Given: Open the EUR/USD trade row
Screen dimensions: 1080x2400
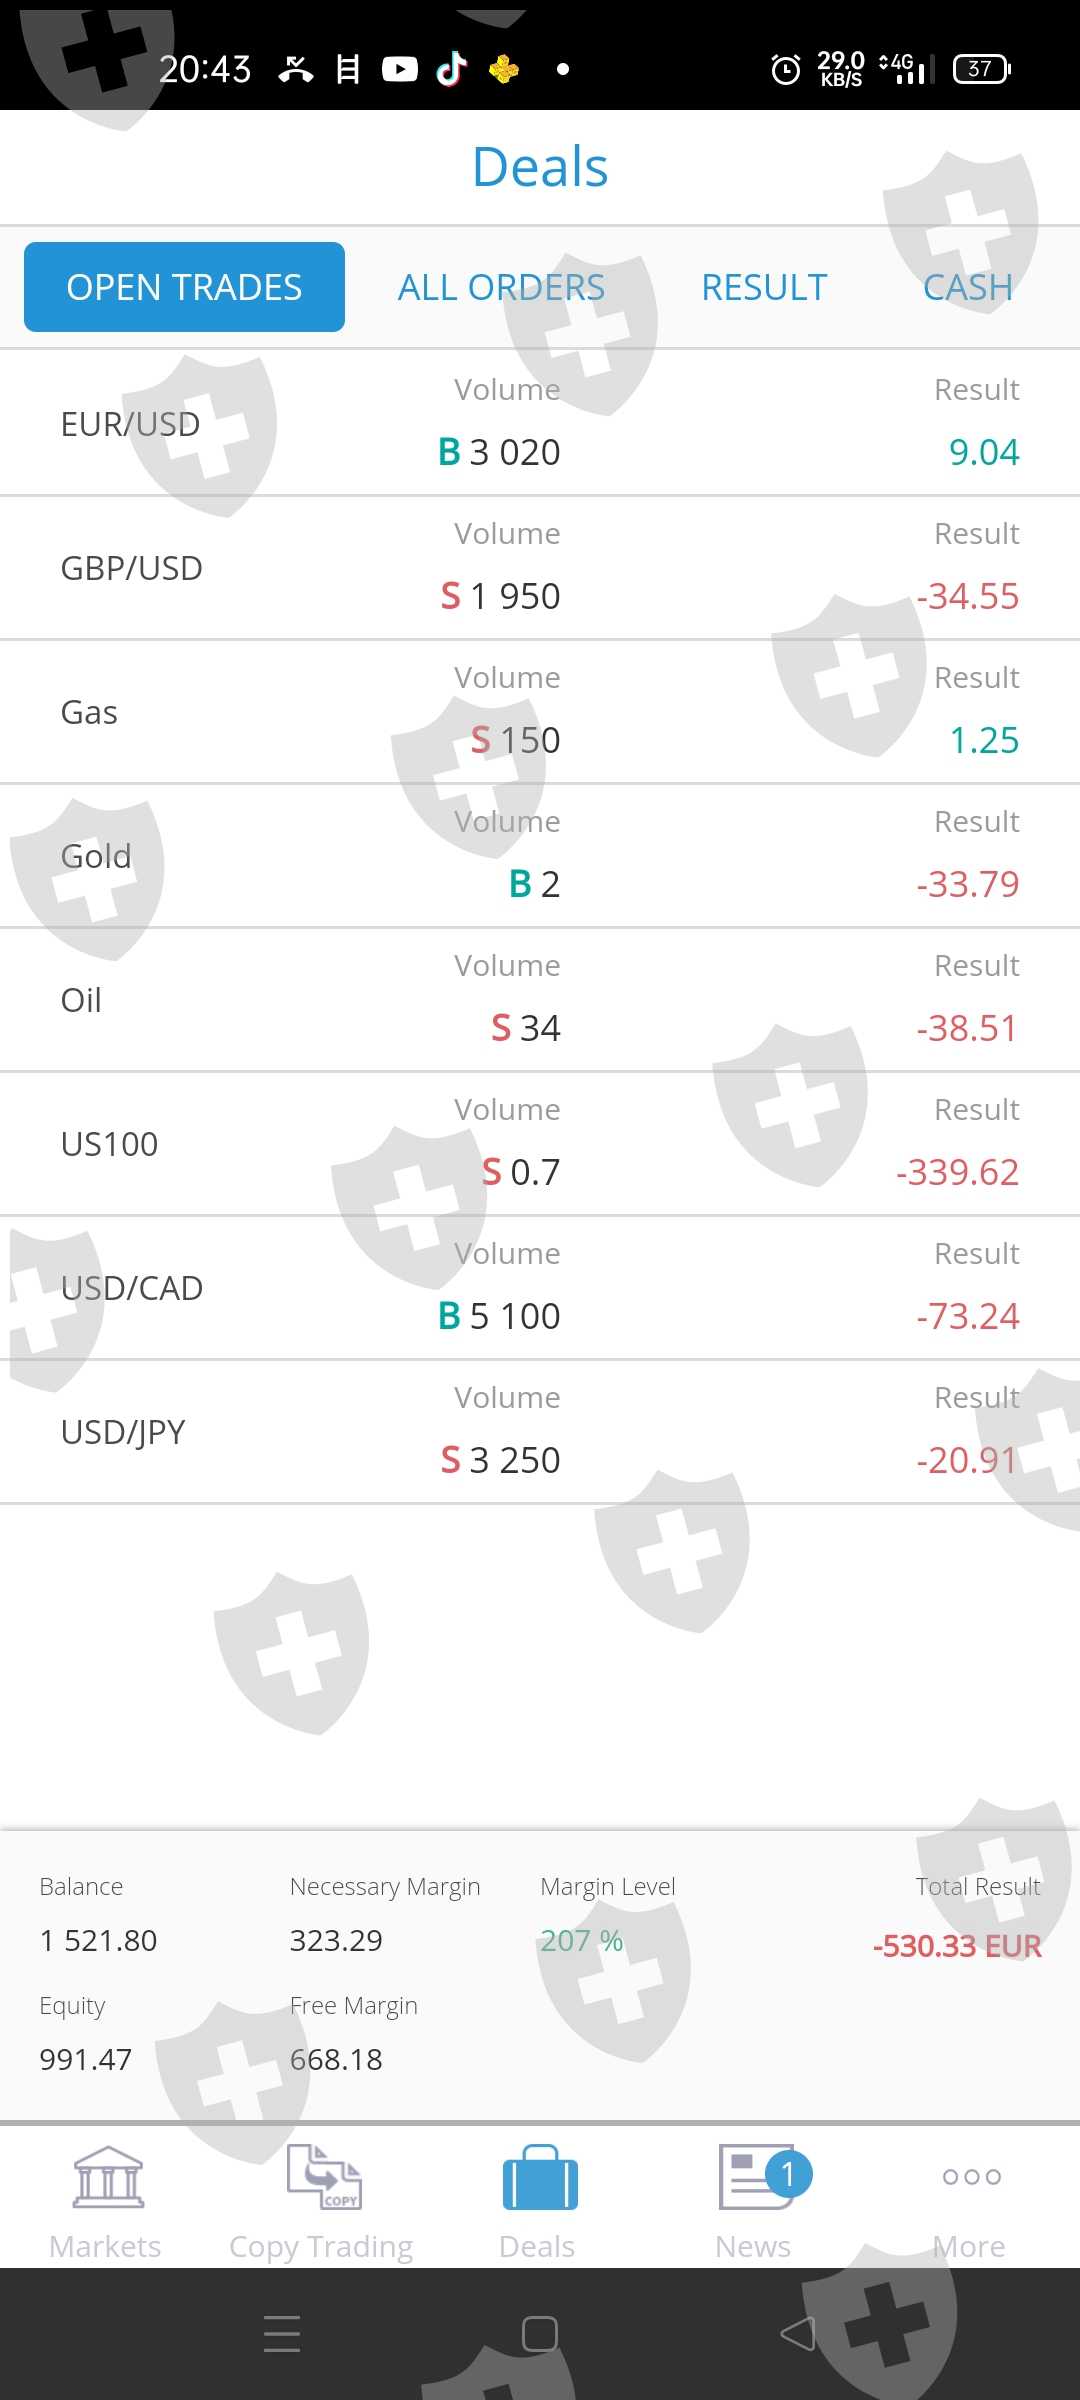Looking at the screenshot, I should tap(540, 423).
